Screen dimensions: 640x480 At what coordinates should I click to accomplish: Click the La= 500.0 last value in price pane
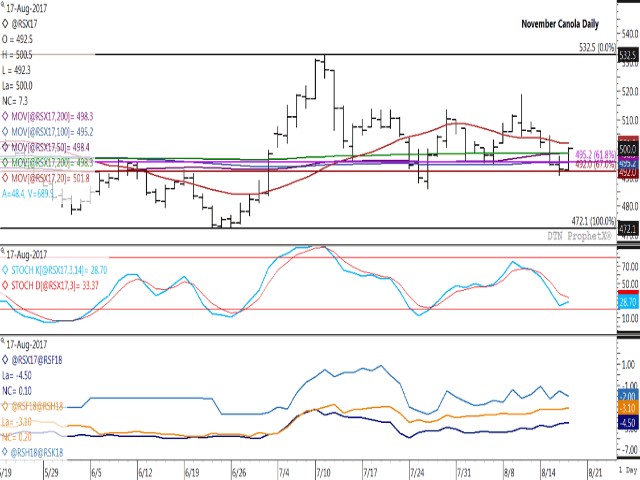point(17,86)
